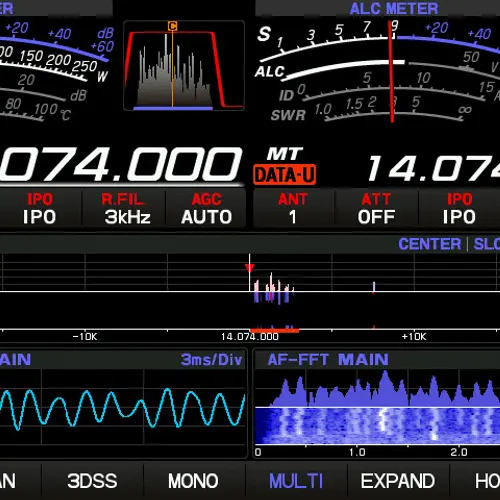500x500 pixels.
Task: Tap the orange C filter center marker
Action: [172, 26]
